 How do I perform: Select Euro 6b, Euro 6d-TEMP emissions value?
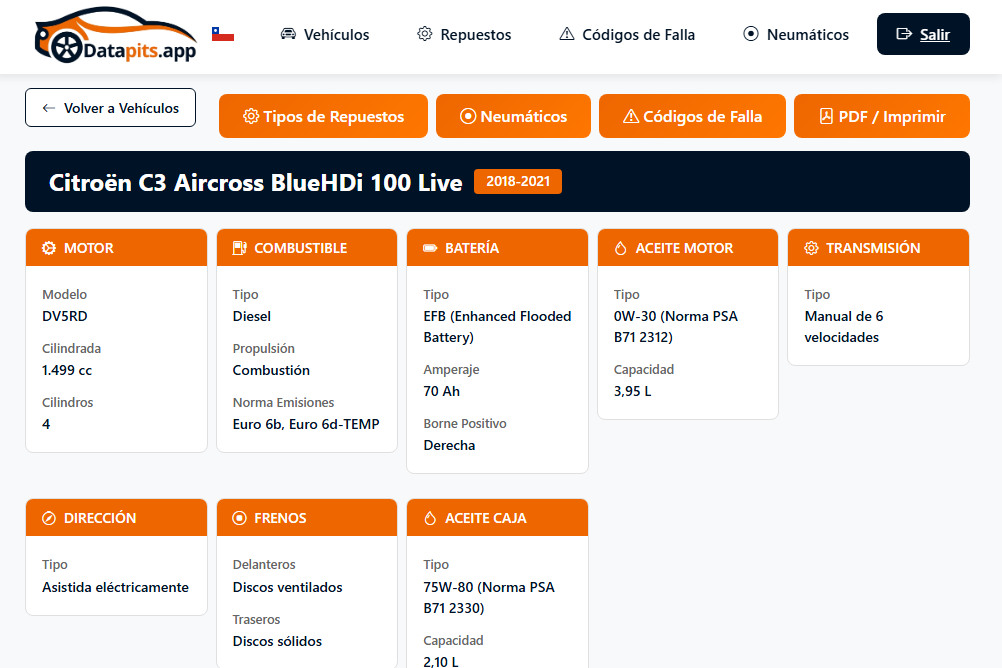[306, 424]
